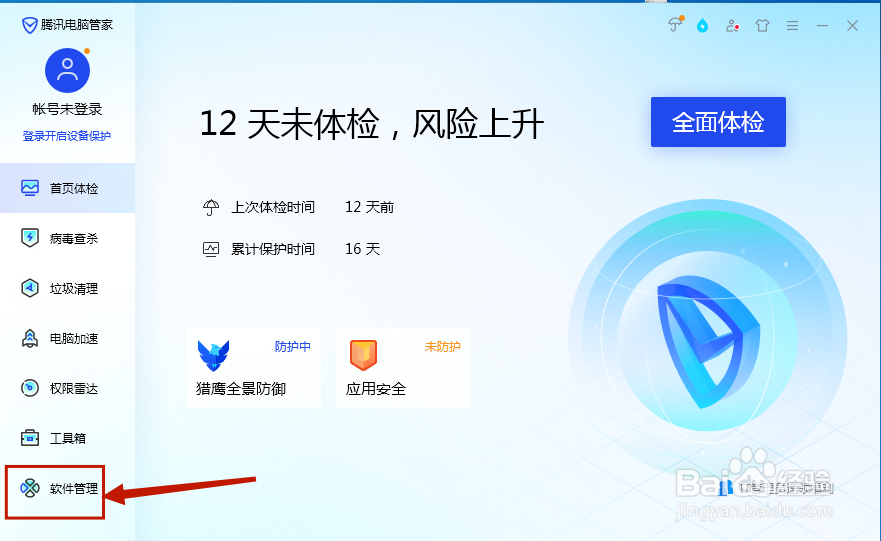Viewport: 881px width, 541px height.
Task: Open the user account avatar
Action: point(67,70)
